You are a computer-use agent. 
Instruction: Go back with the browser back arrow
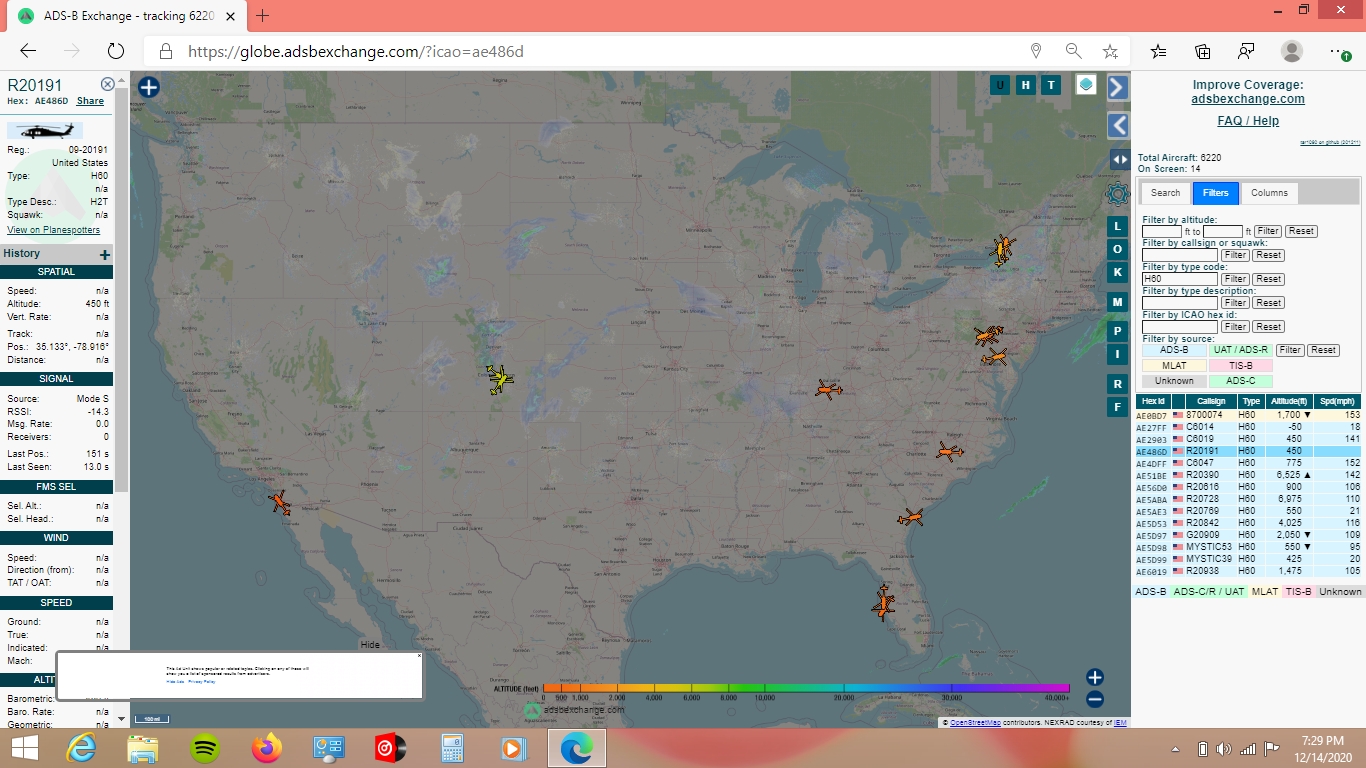[28, 51]
